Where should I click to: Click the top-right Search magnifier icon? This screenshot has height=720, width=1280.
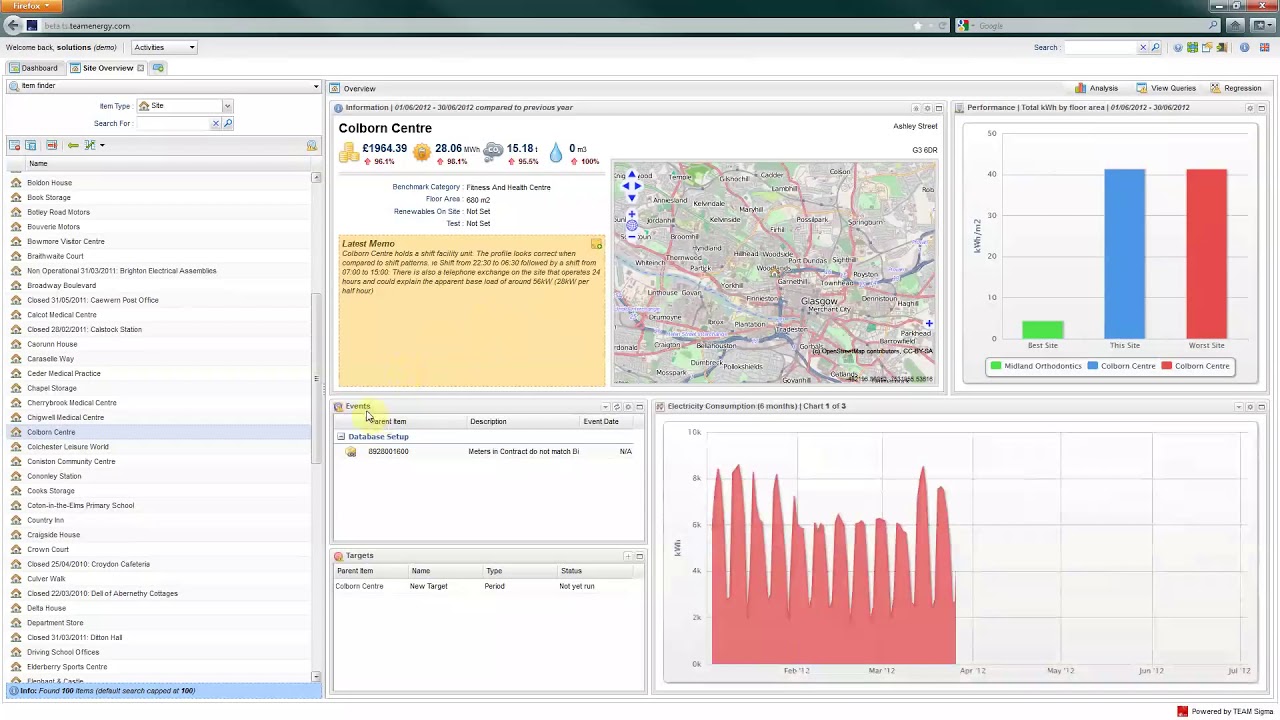pyautogui.click(x=1156, y=47)
